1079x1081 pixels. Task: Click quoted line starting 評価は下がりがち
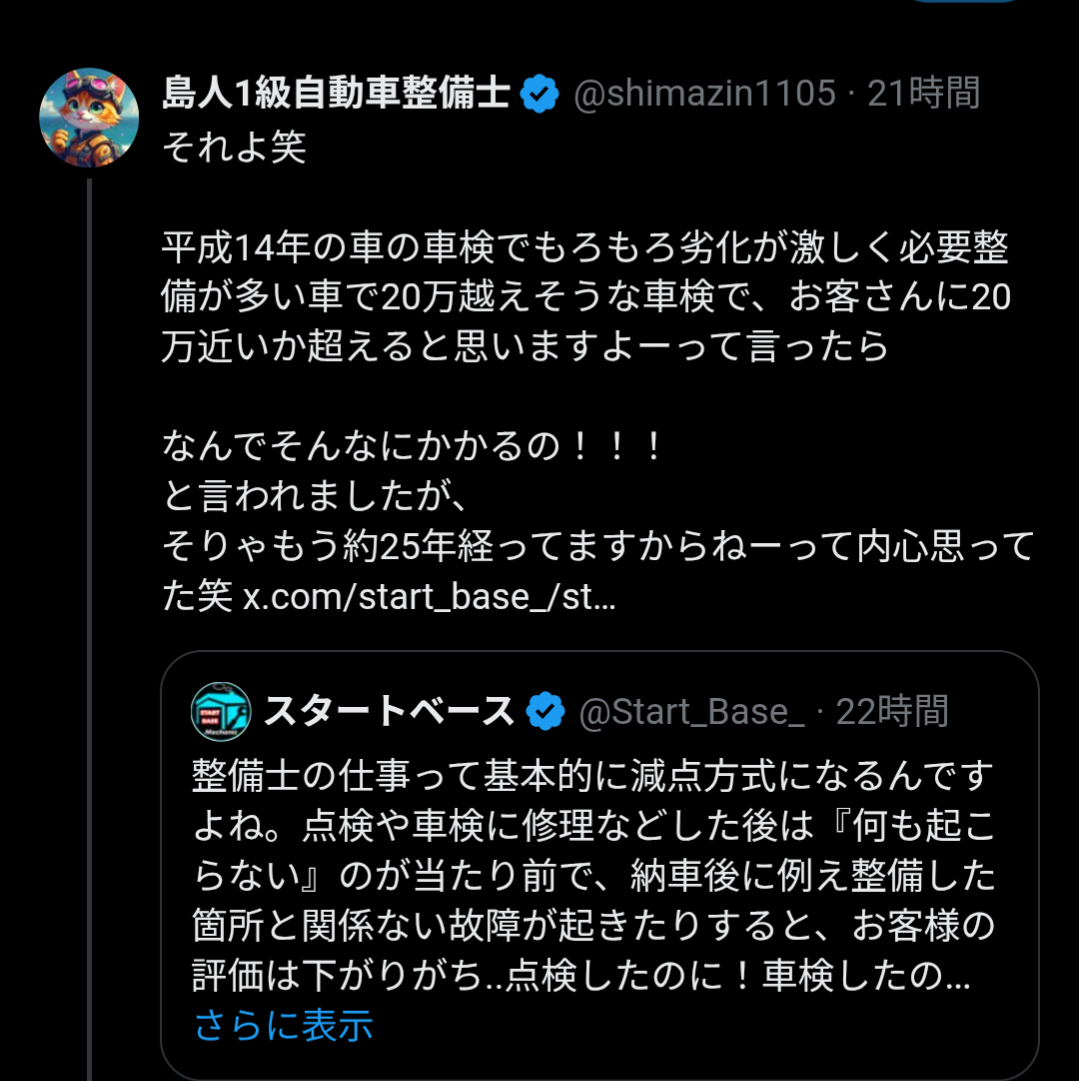click(x=580, y=976)
